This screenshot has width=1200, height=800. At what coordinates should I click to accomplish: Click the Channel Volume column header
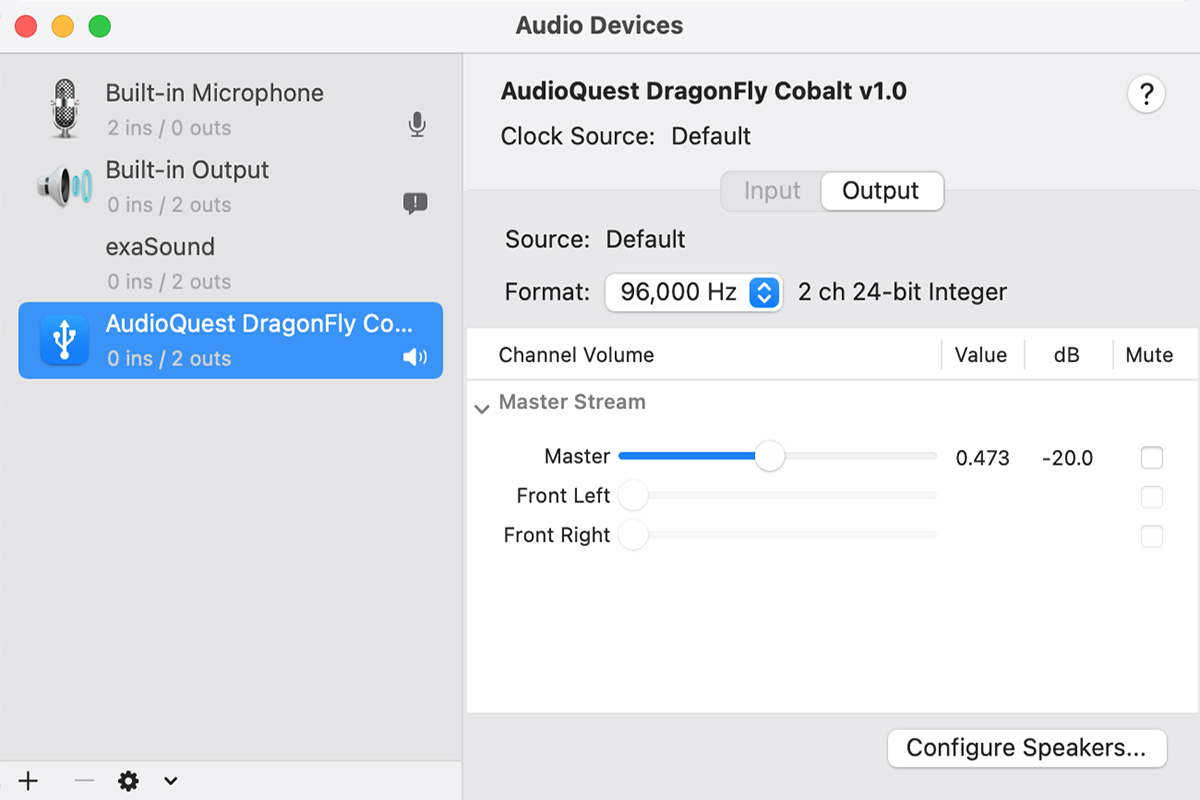click(576, 355)
